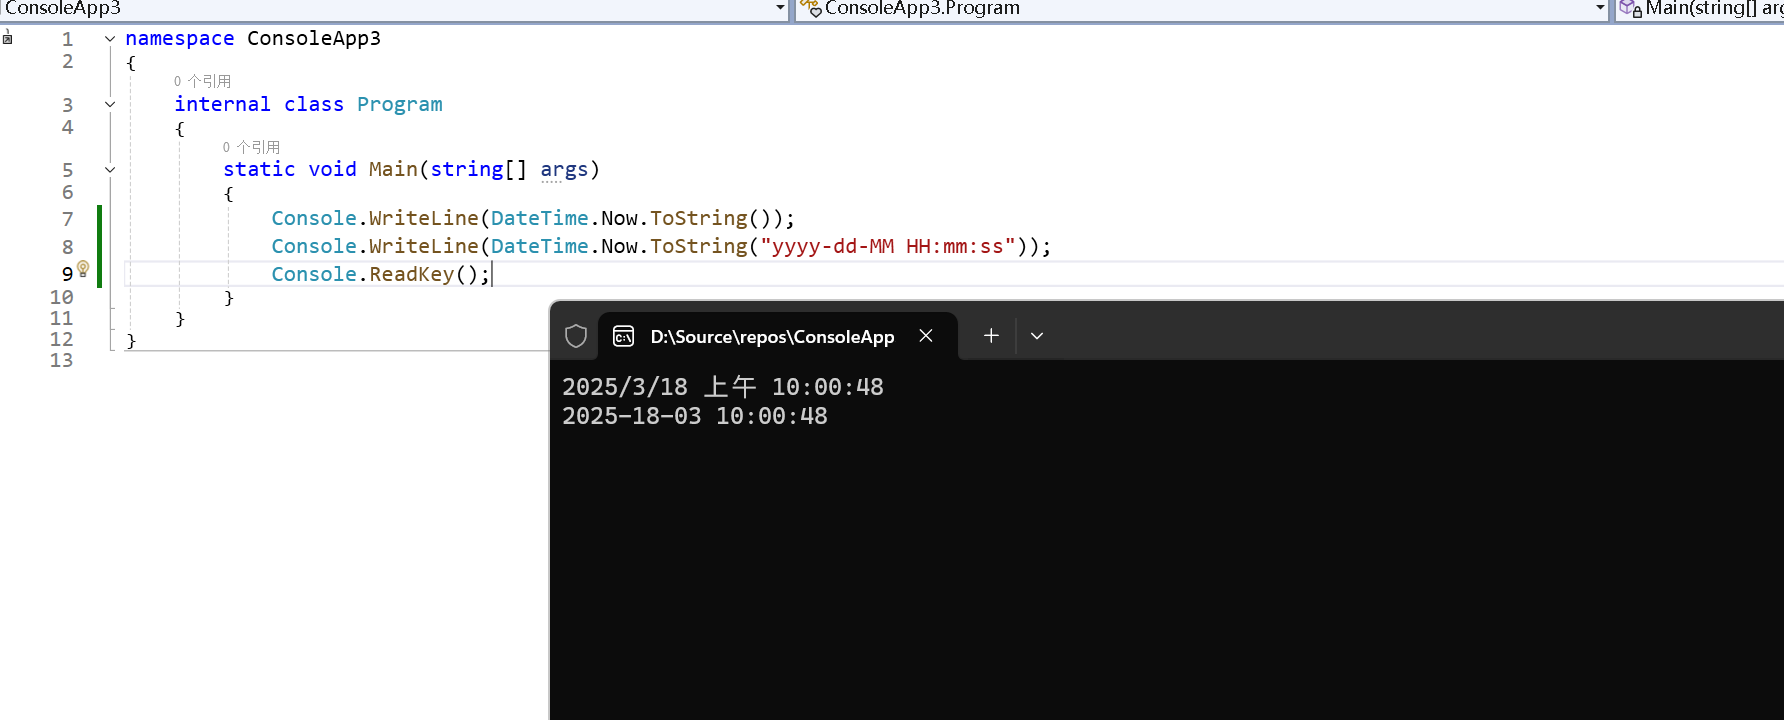Collapse the Program class outlining region
Screen dimensions: 1784x720
[x=110, y=104]
